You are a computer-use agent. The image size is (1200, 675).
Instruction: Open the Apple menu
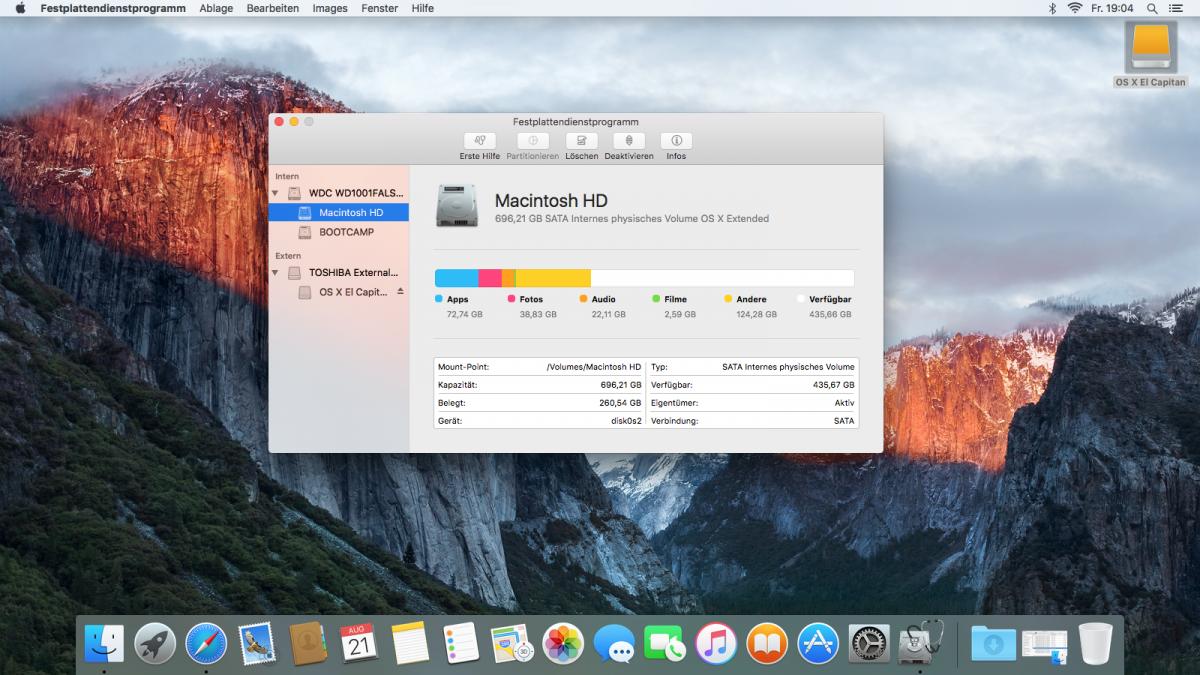click(20, 8)
